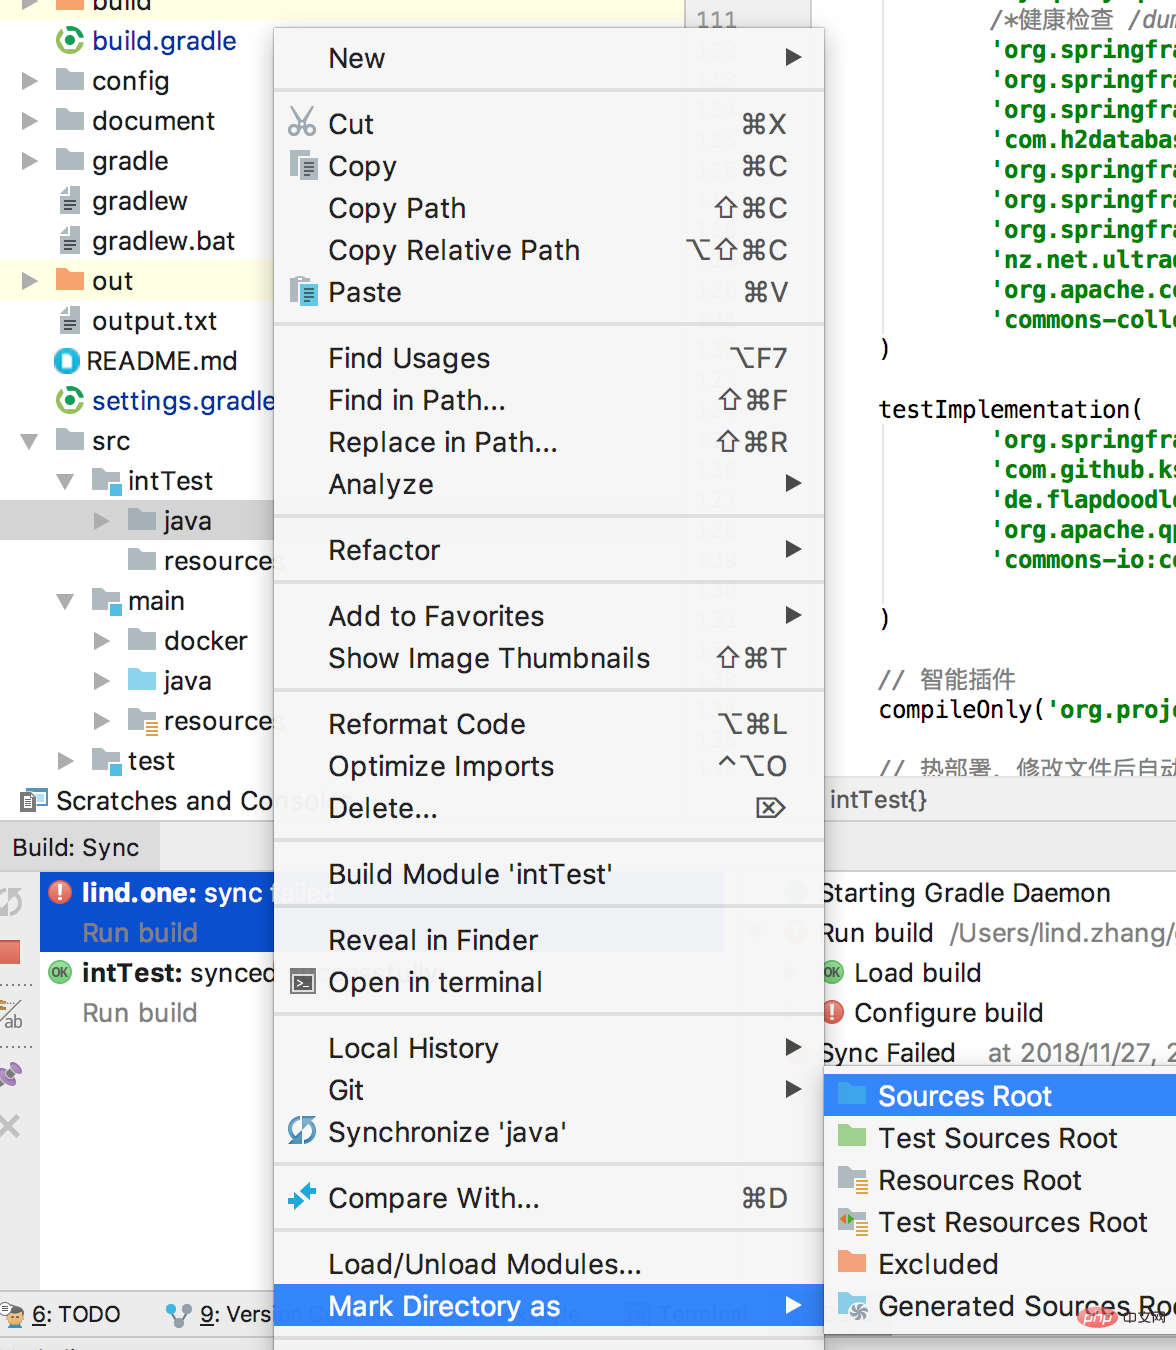Image resolution: width=1176 pixels, height=1350 pixels.
Task: Click the blue Sources Root folder icon
Action: [852, 1093]
